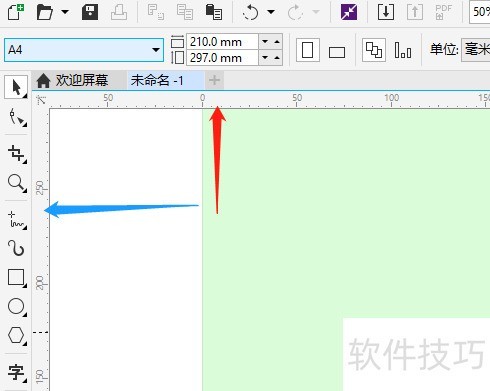This screenshot has height=391, width=490.
Task: Click the zoom level field
Action: (x=480, y=12)
